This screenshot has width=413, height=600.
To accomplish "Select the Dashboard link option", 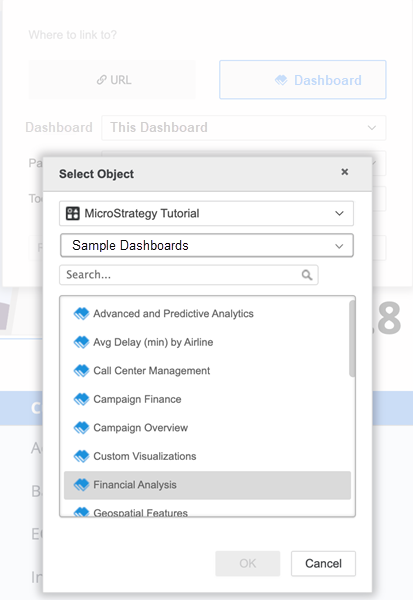I will tap(303, 80).
